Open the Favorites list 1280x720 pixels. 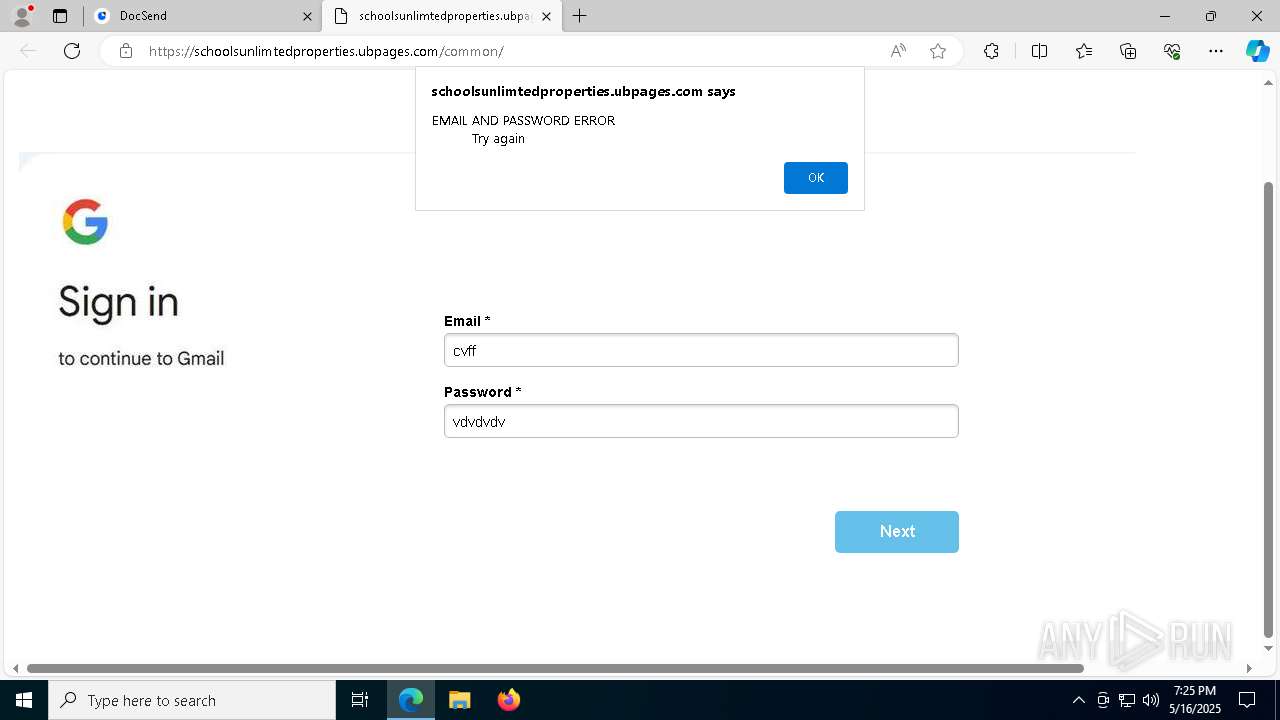[x=1084, y=51]
